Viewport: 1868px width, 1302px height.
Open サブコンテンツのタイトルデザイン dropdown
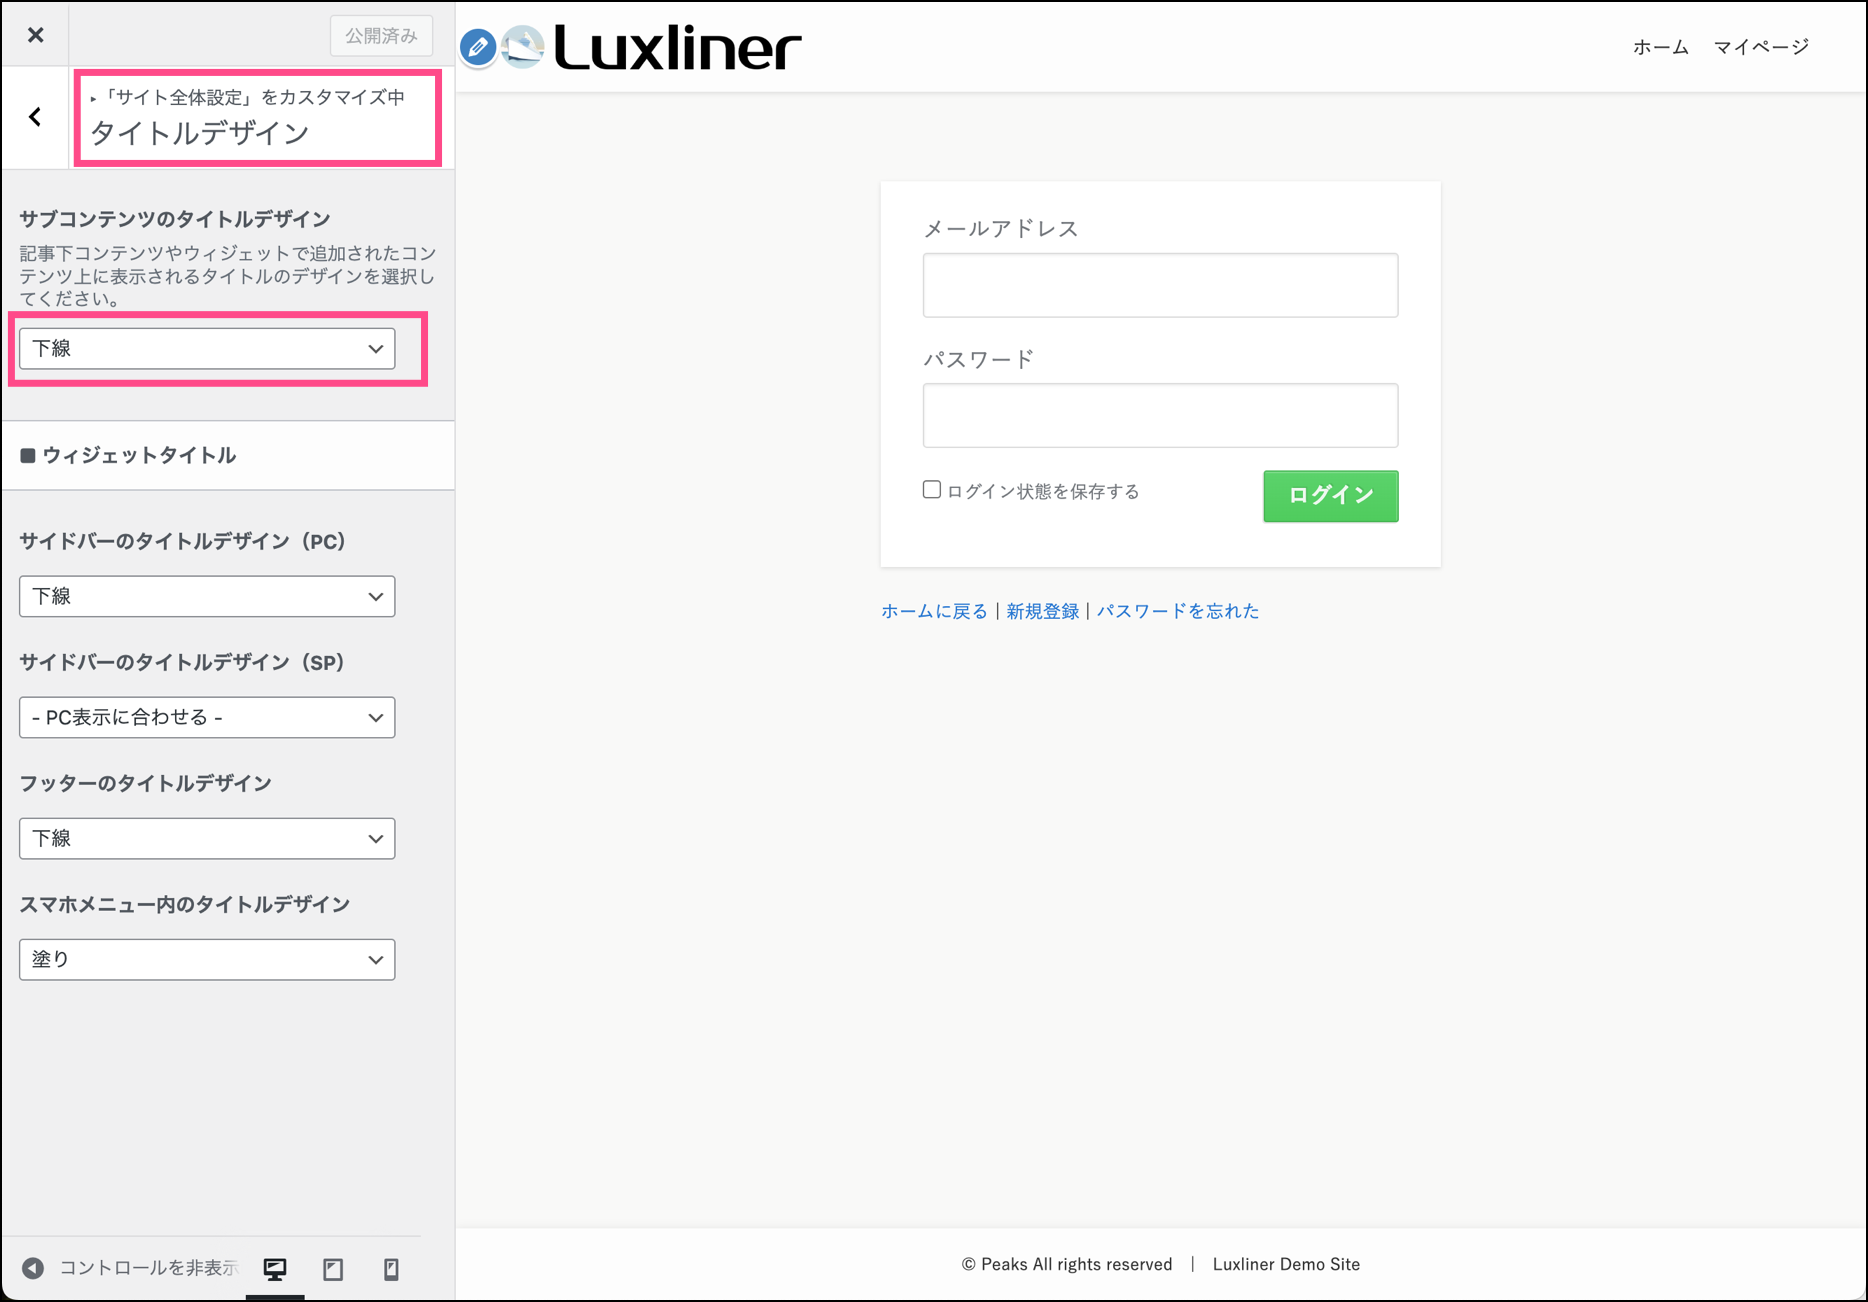coord(207,349)
